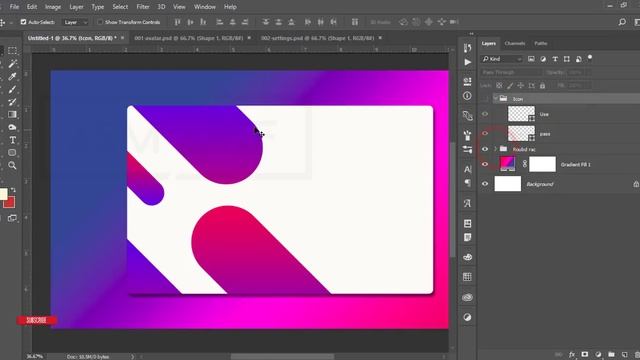
Task: Toggle the Auto-Select checkbox
Action: [23, 22]
